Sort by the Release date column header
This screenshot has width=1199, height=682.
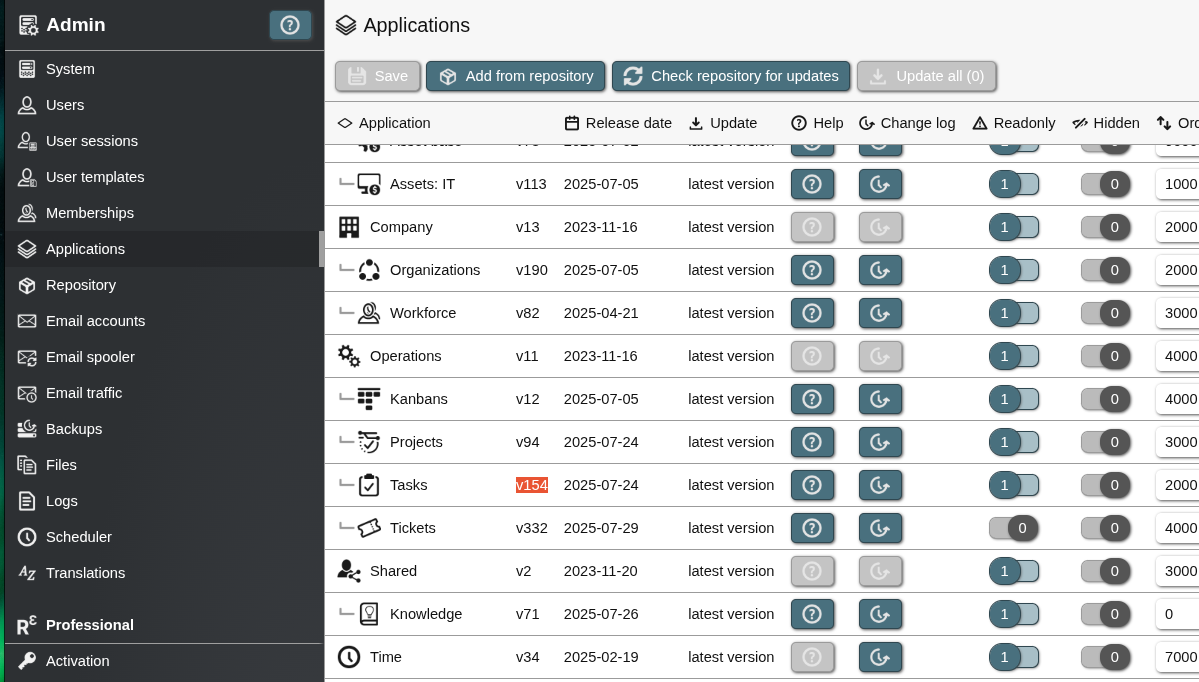(618, 123)
